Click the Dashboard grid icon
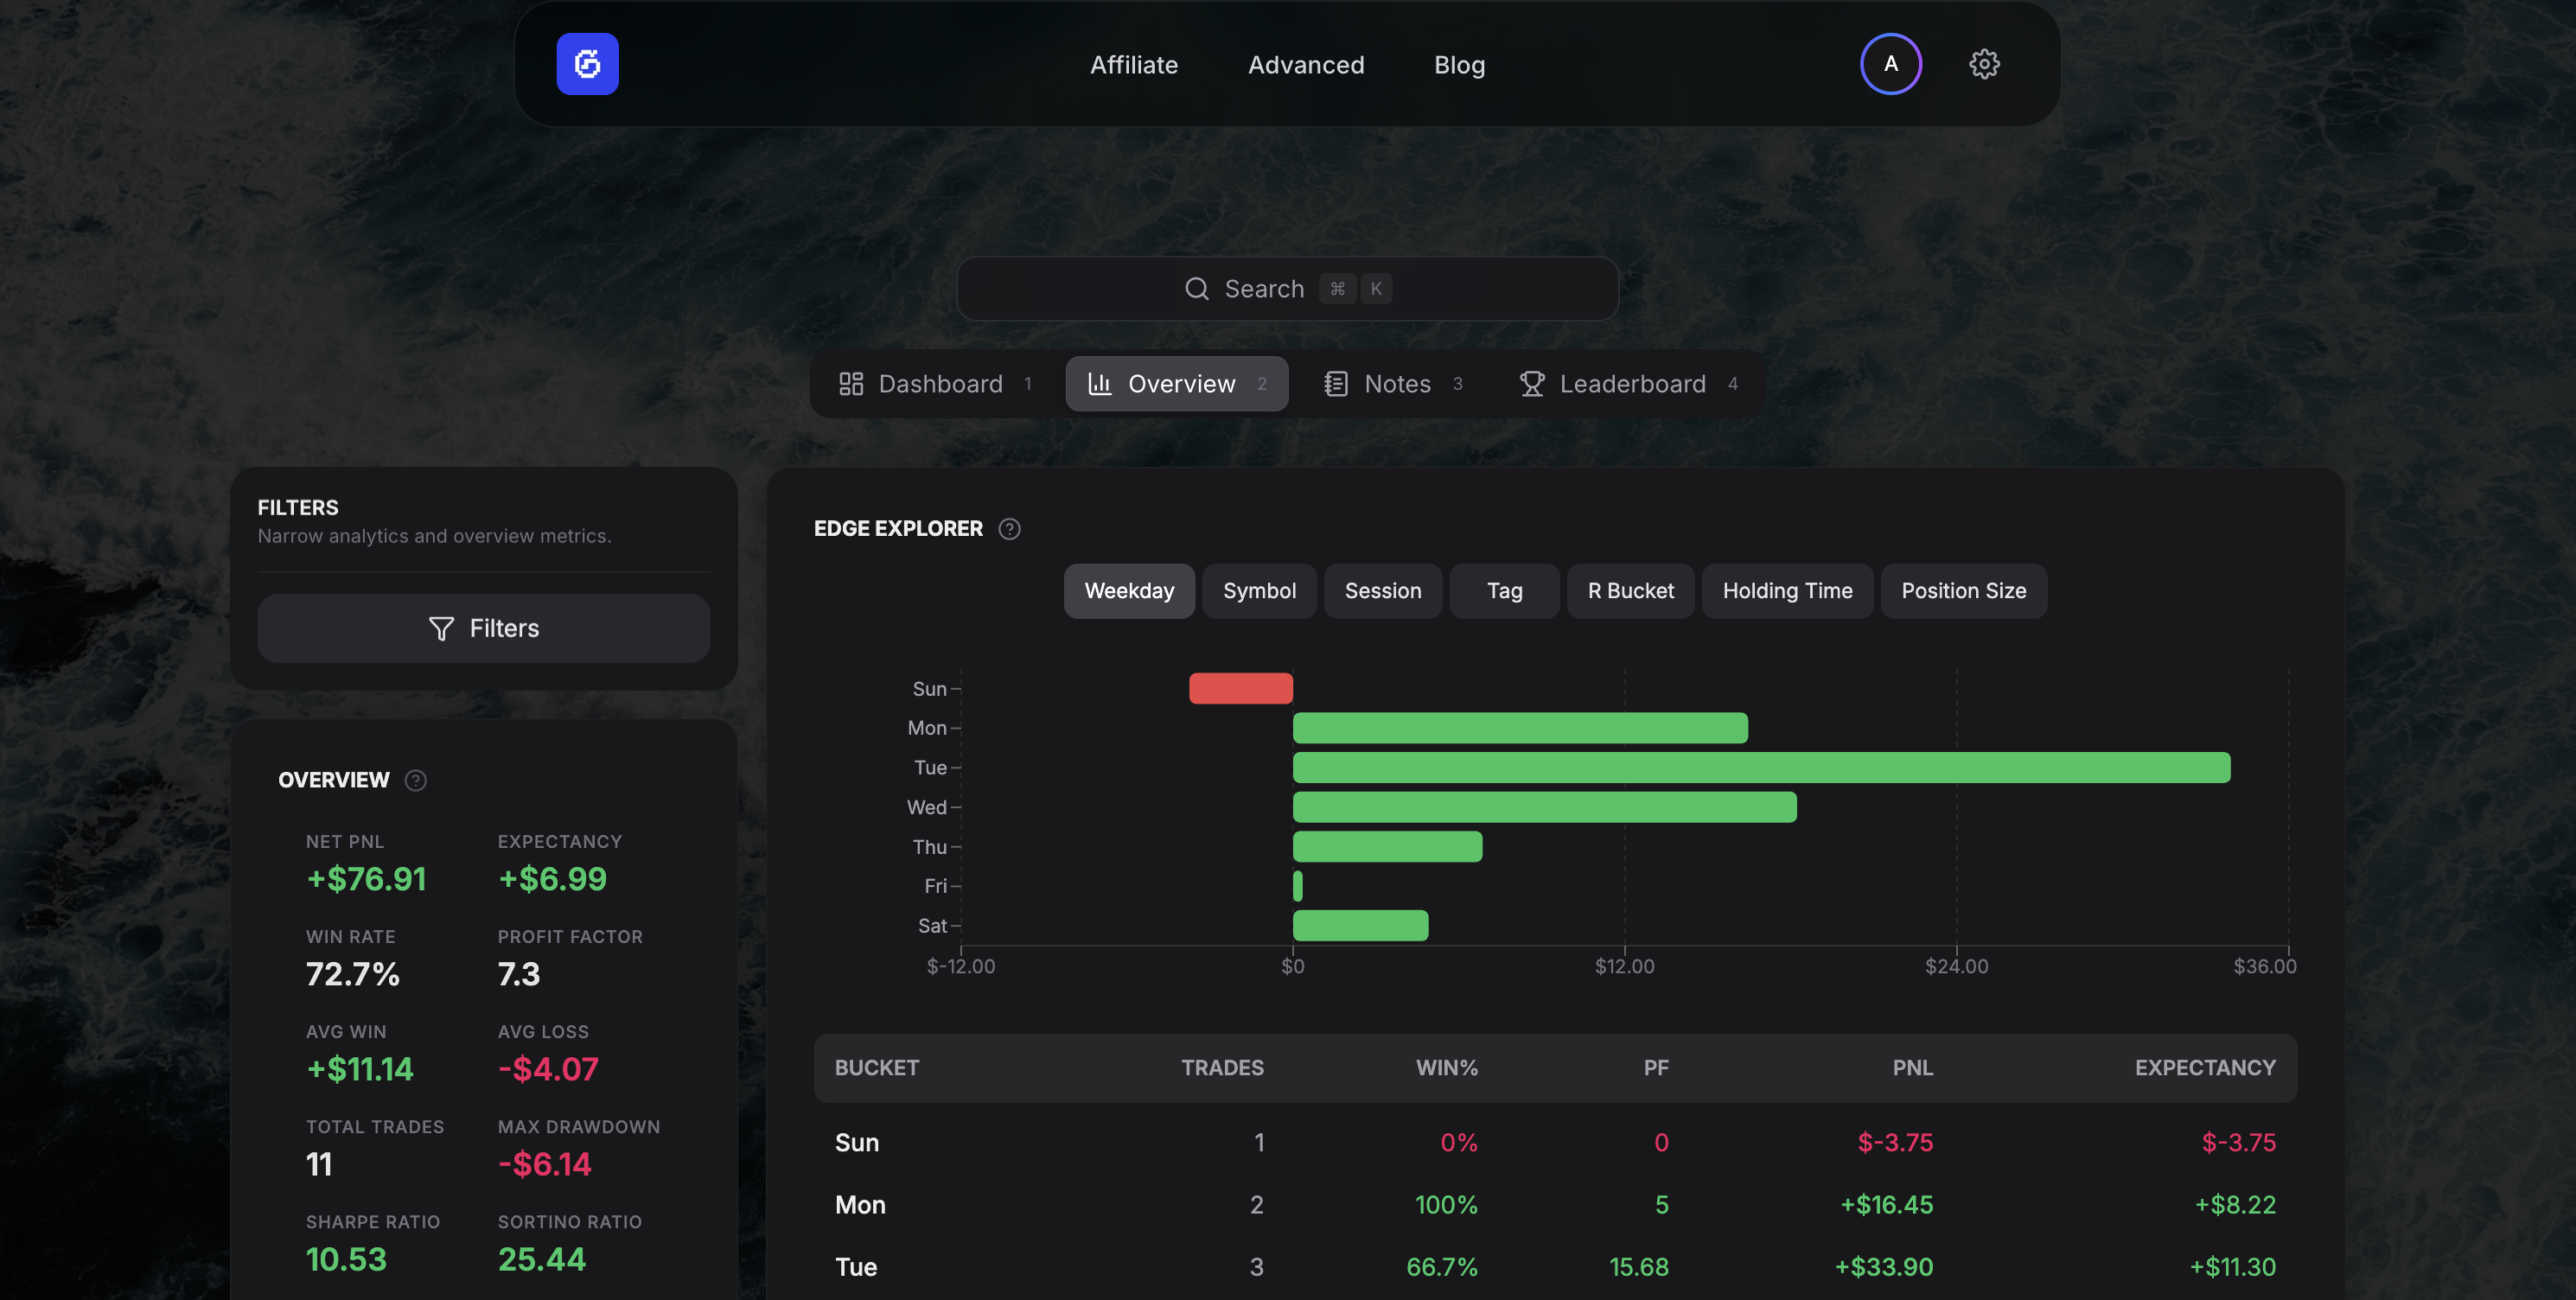The width and height of the screenshot is (2576, 1300). [852, 383]
